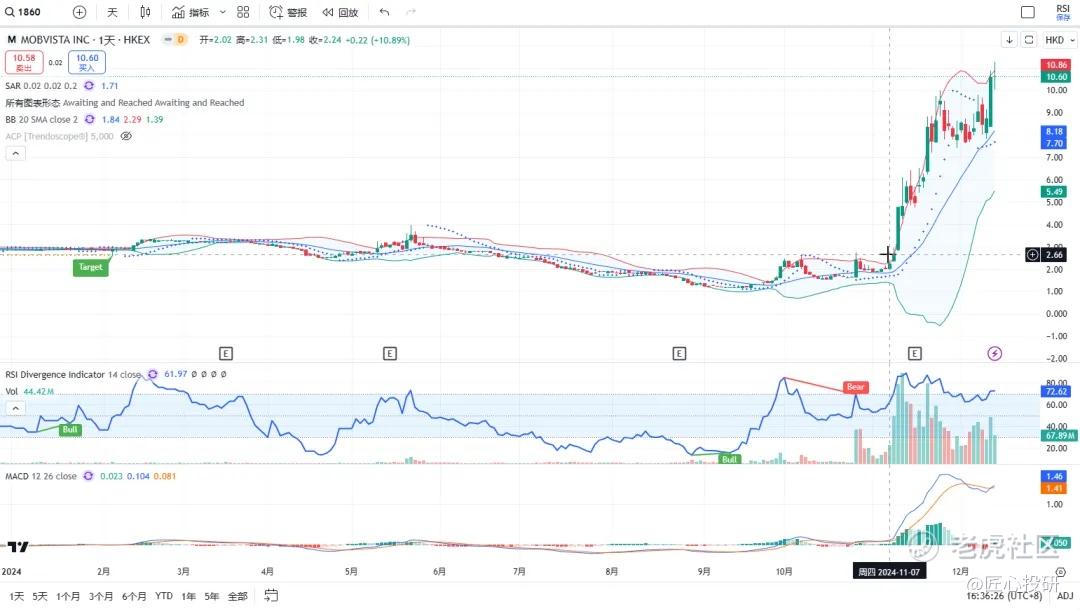
Task: Click the BB indicator refresh icon
Action: click(x=90, y=119)
